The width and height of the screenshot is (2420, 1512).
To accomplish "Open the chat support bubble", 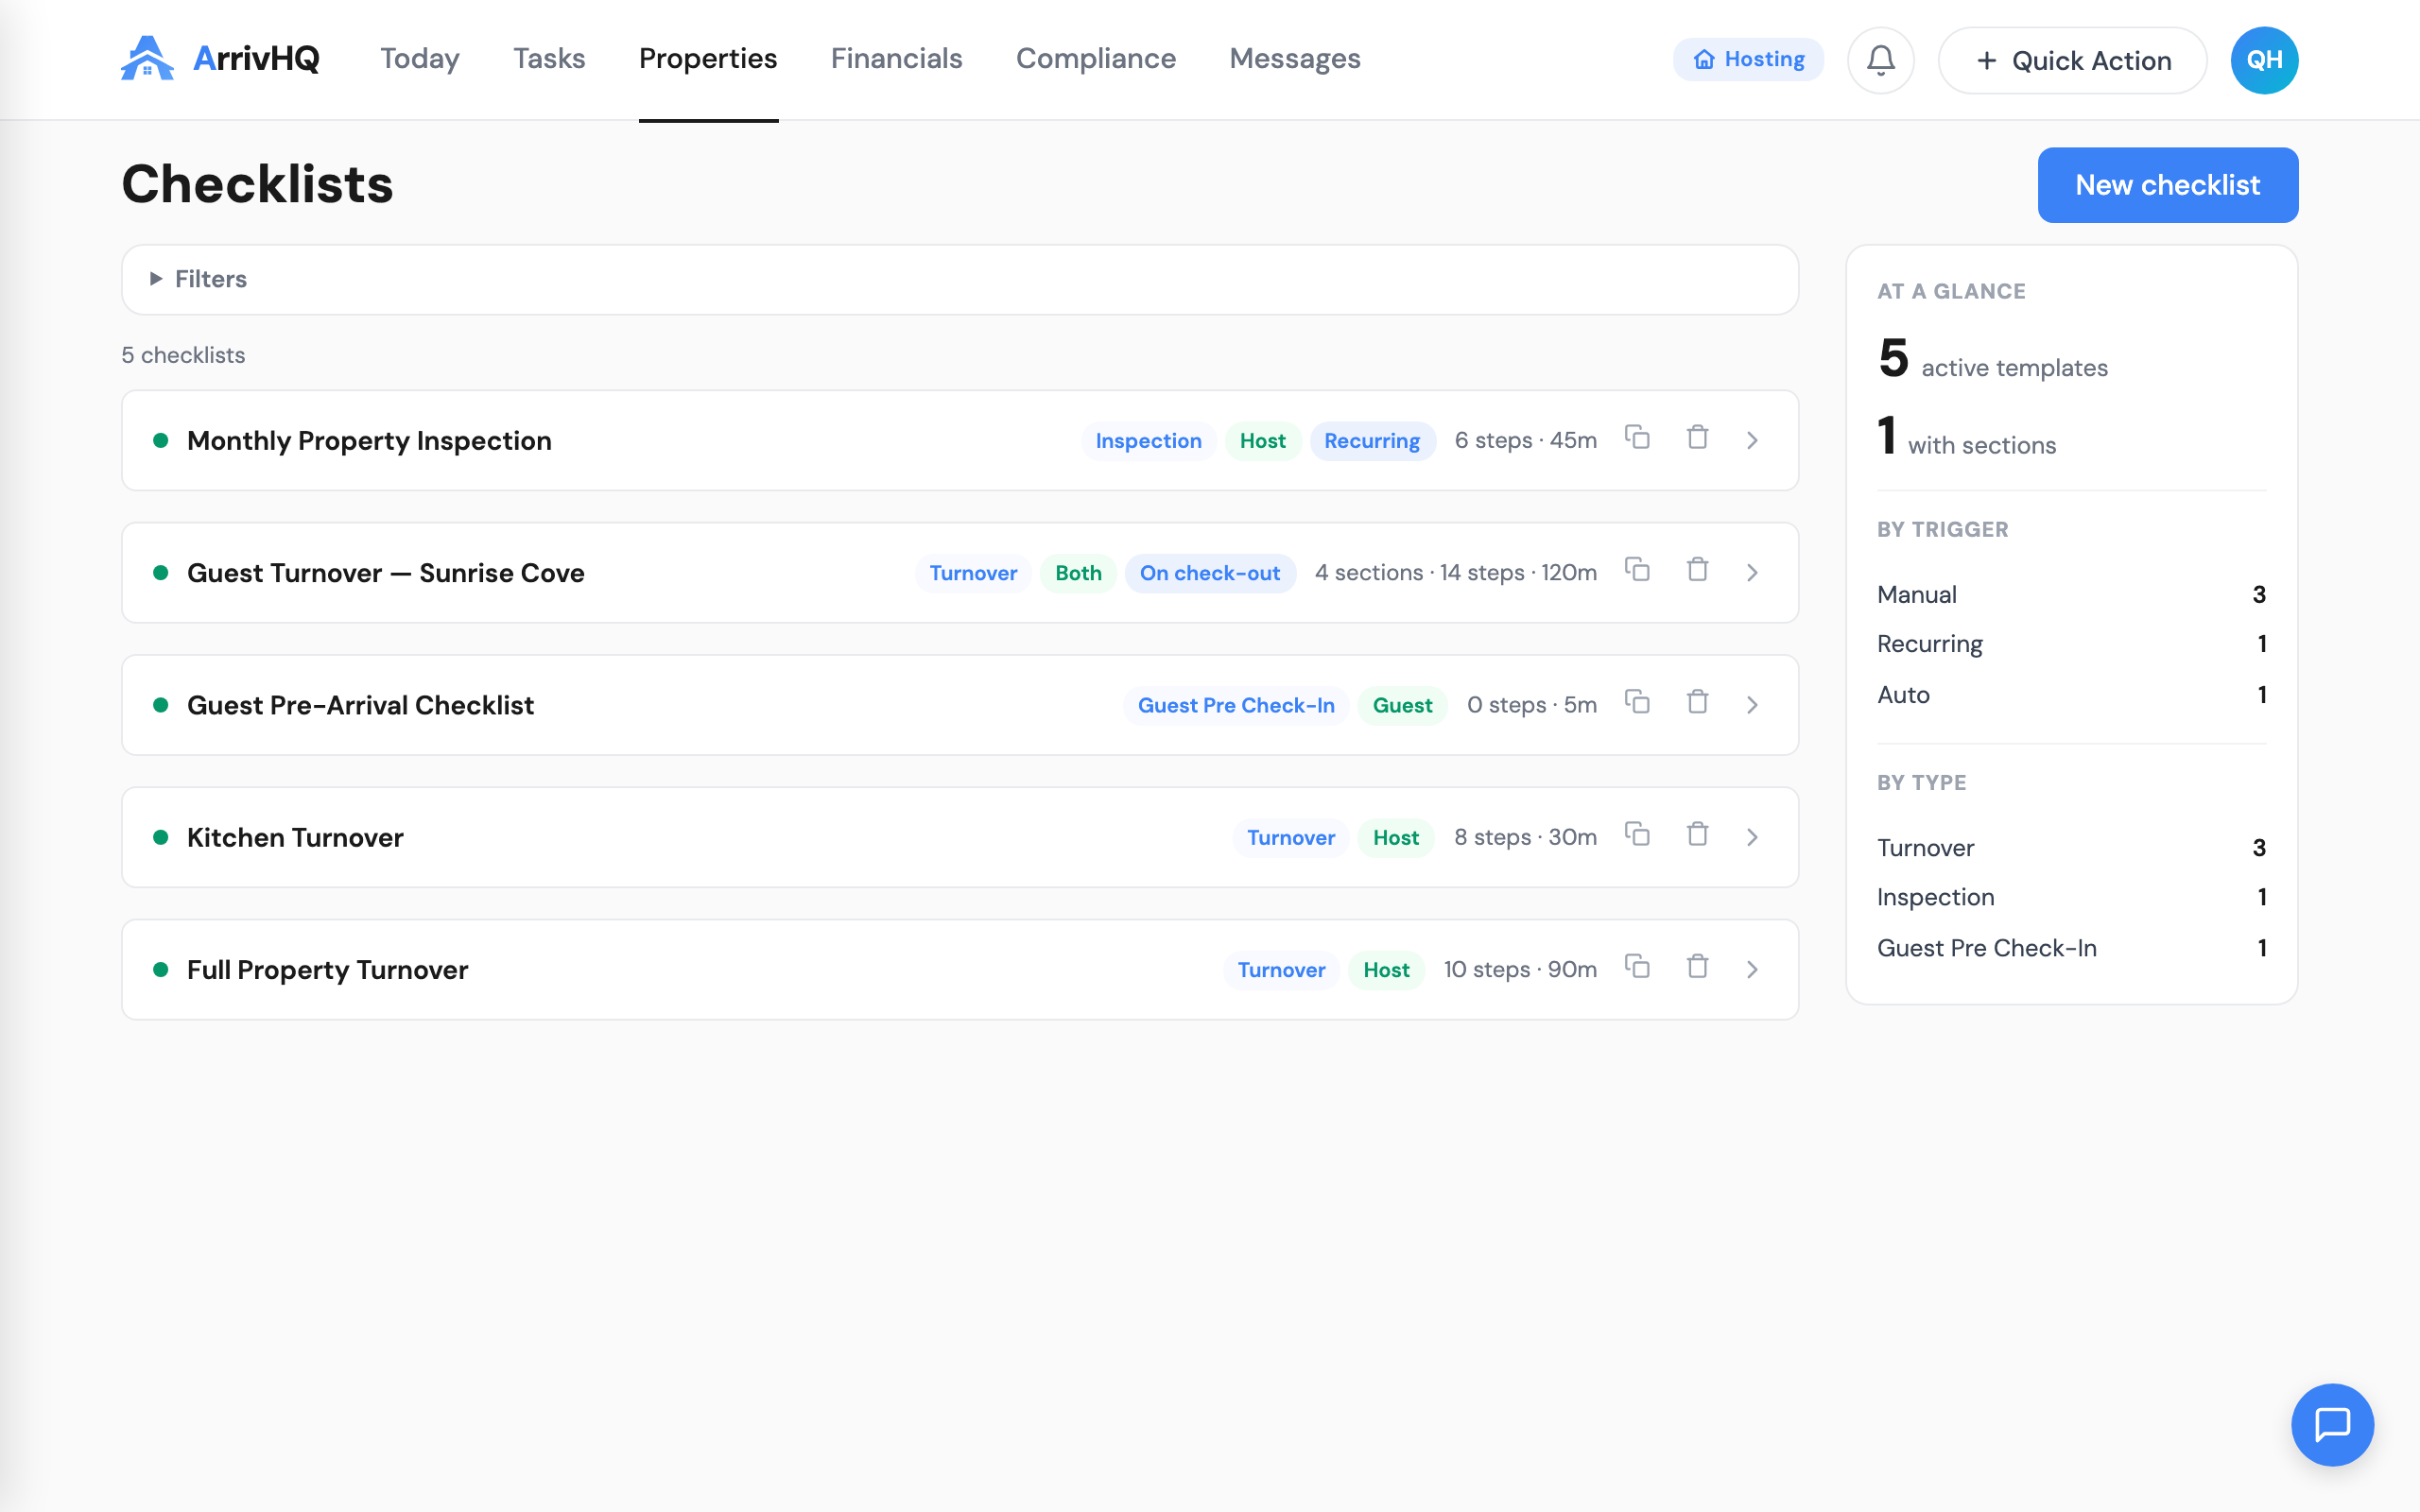I will tap(2332, 1424).
